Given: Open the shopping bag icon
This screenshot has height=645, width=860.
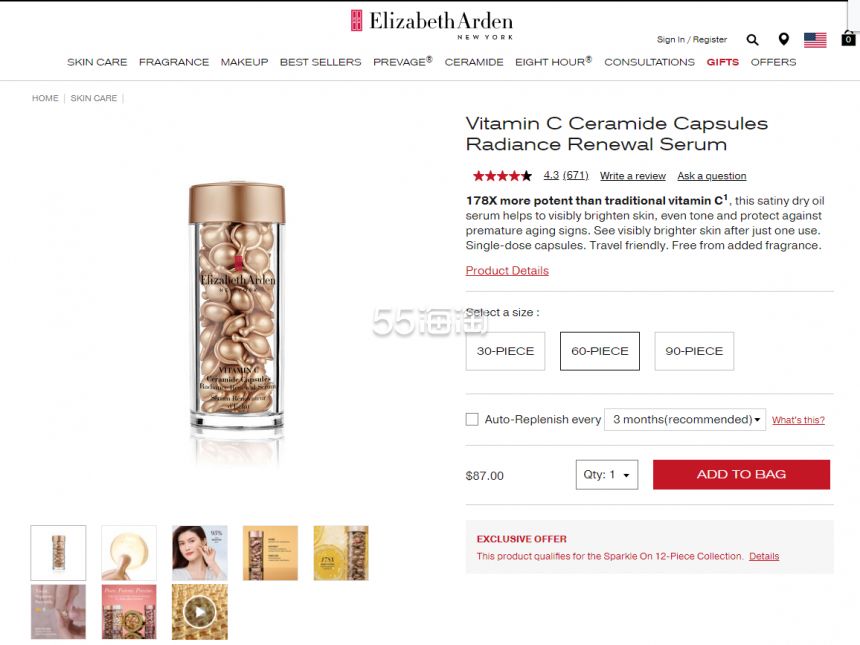Looking at the screenshot, I should [848, 38].
